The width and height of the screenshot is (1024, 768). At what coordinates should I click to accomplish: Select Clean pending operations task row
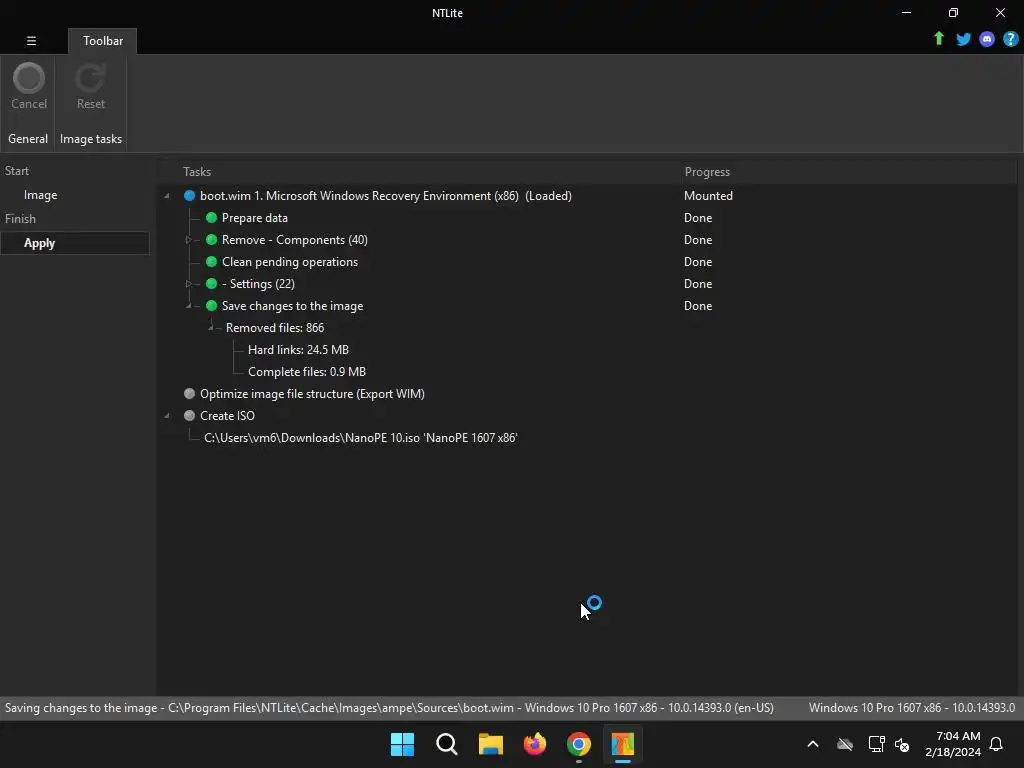tap(289, 262)
